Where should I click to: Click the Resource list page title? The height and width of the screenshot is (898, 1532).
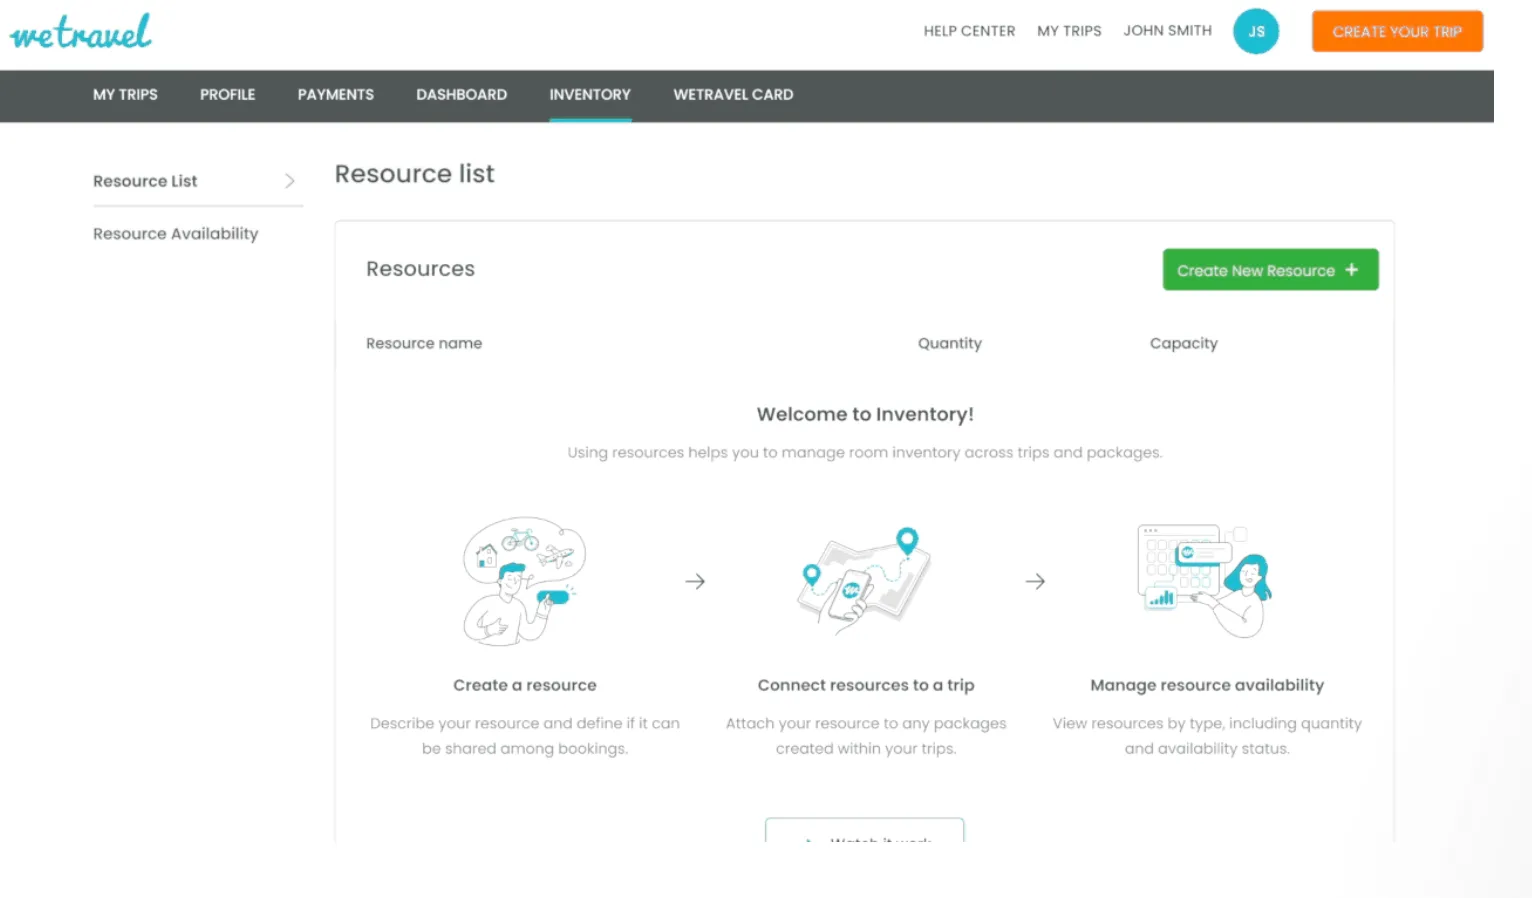pos(414,174)
